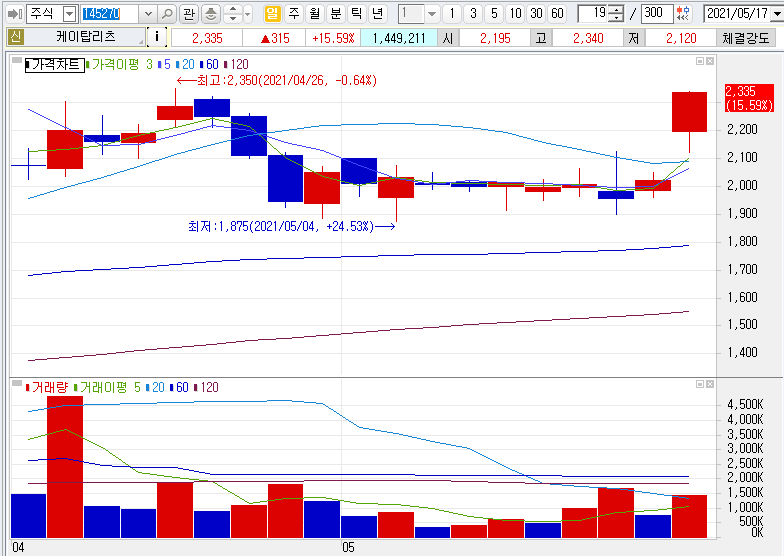784x556 pixels.
Task: Switch to the 주 weekly period
Action: click(294, 14)
